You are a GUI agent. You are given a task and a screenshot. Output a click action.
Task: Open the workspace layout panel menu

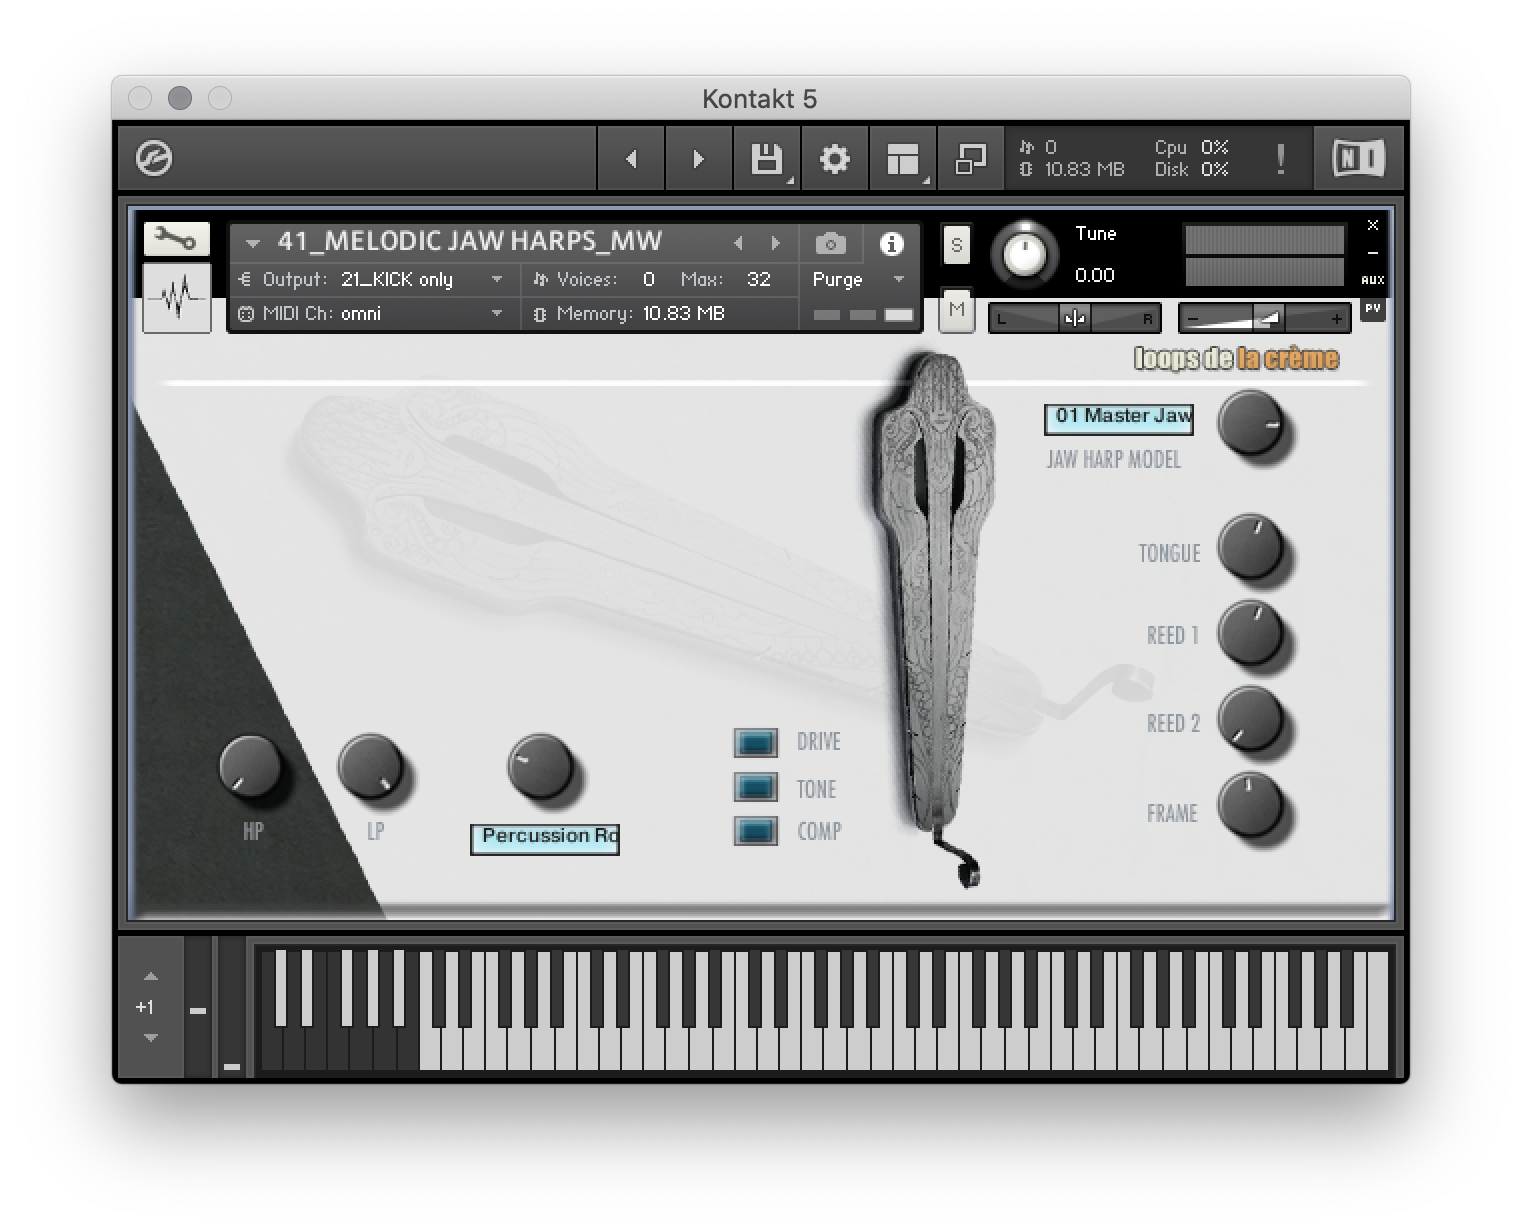902,158
